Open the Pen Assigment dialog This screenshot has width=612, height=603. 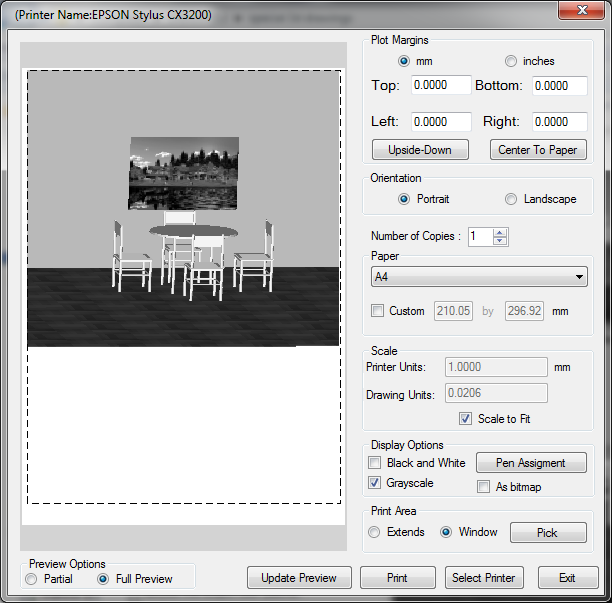(x=530, y=463)
